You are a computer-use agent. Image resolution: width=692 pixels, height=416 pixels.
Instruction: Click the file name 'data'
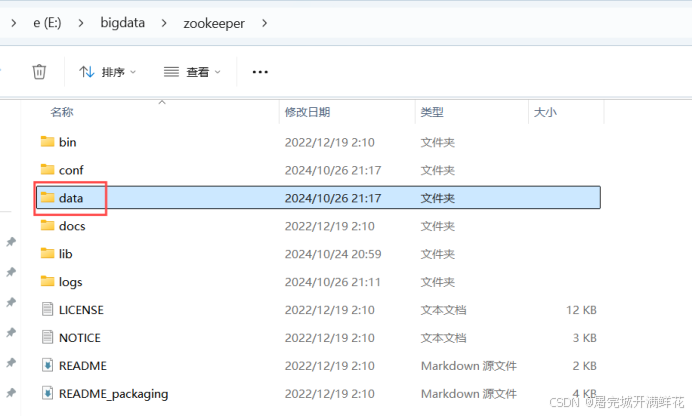point(71,198)
